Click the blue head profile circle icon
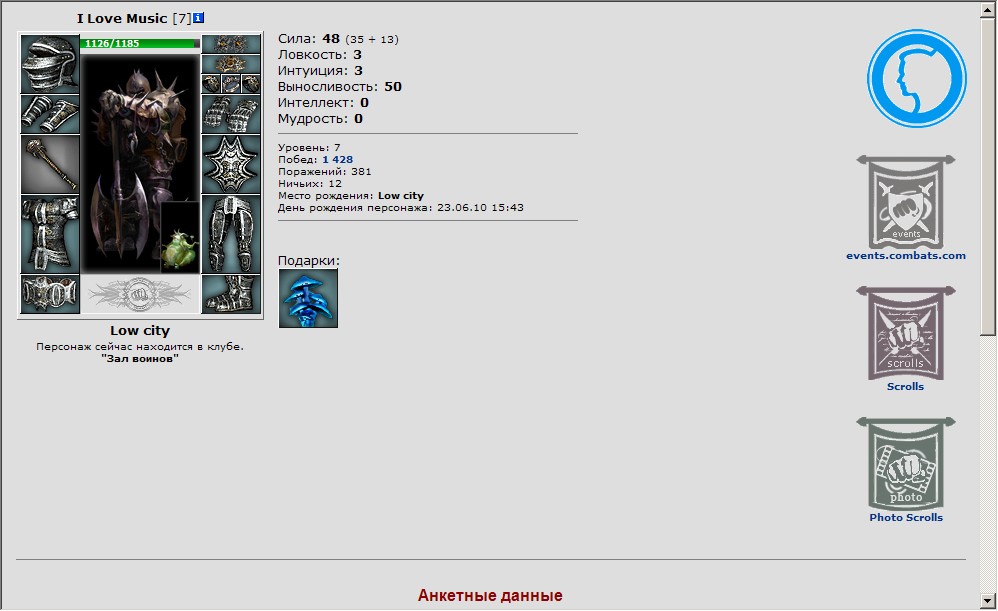This screenshot has height=611, width=998. [x=917, y=78]
